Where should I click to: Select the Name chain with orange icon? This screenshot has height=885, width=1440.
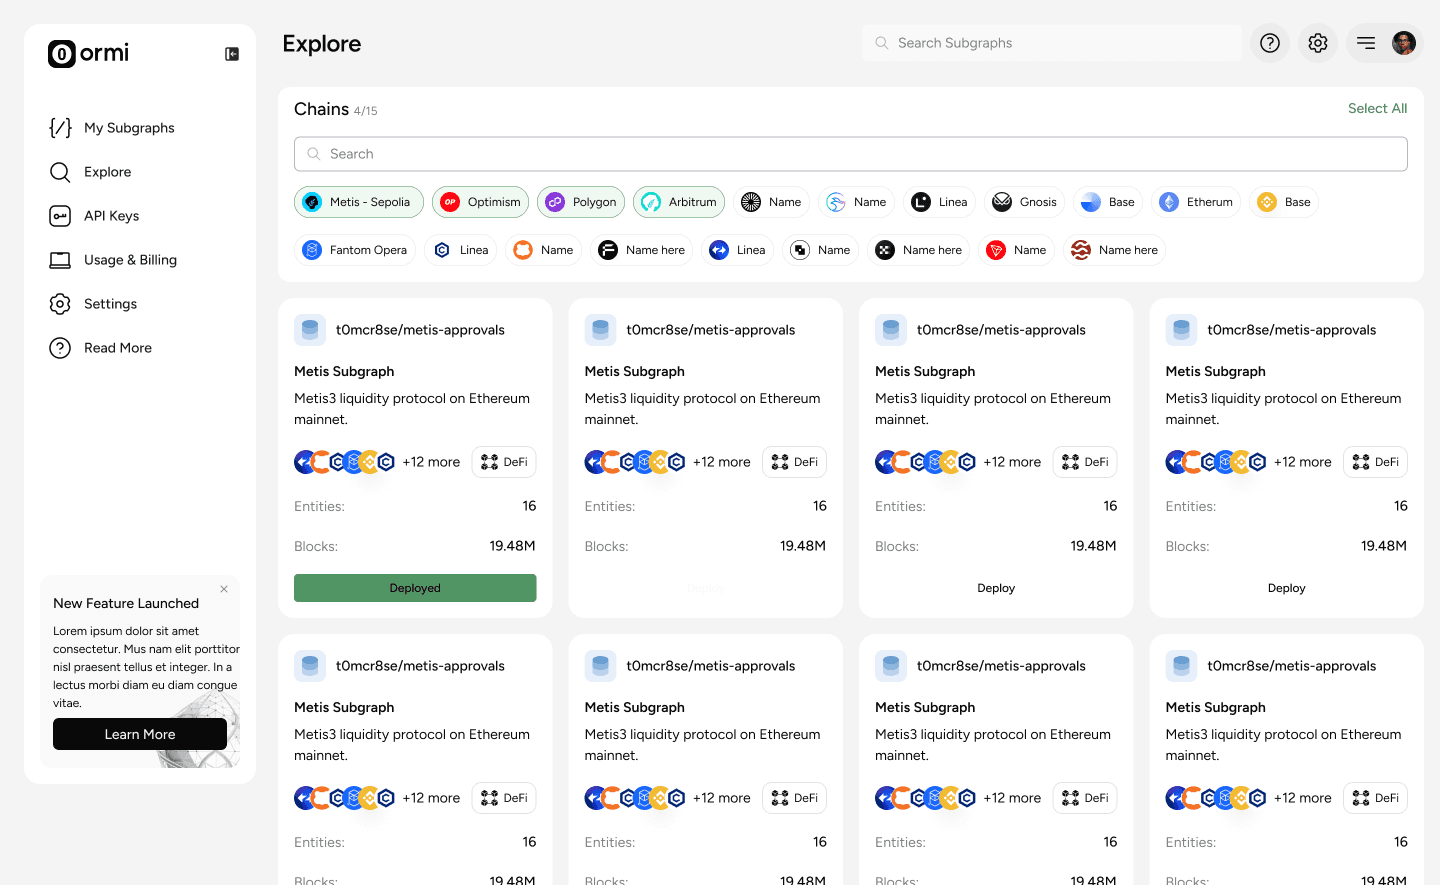[x=543, y=250]
